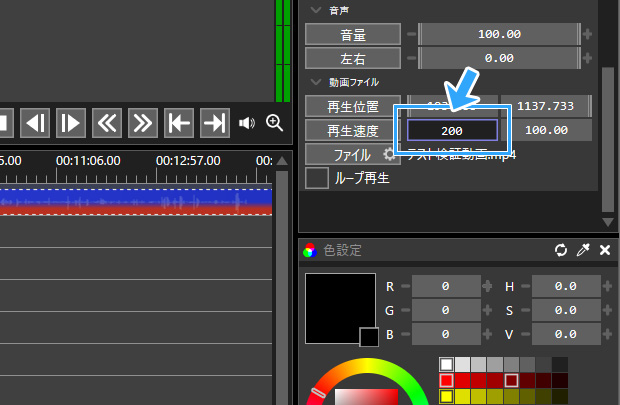Step back one frame in playback controls

[35, 123]
